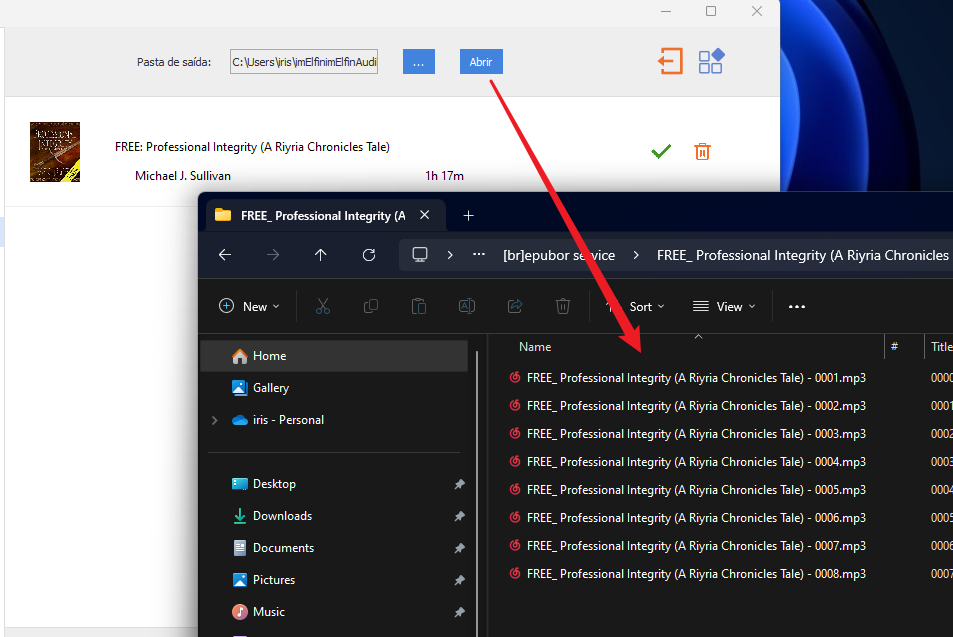Open the New item dropdown

[x=249, y=306]
